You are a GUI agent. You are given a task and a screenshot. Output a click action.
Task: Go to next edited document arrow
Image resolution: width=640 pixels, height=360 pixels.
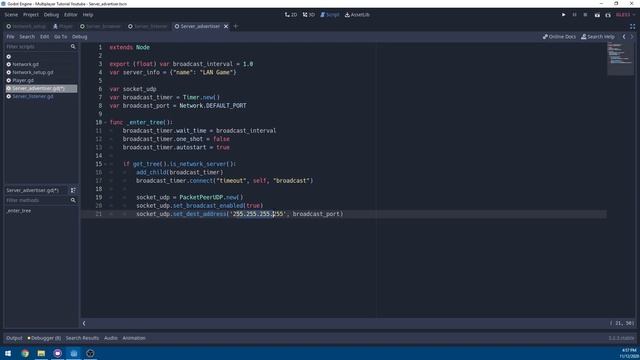[x=632, y=37]
